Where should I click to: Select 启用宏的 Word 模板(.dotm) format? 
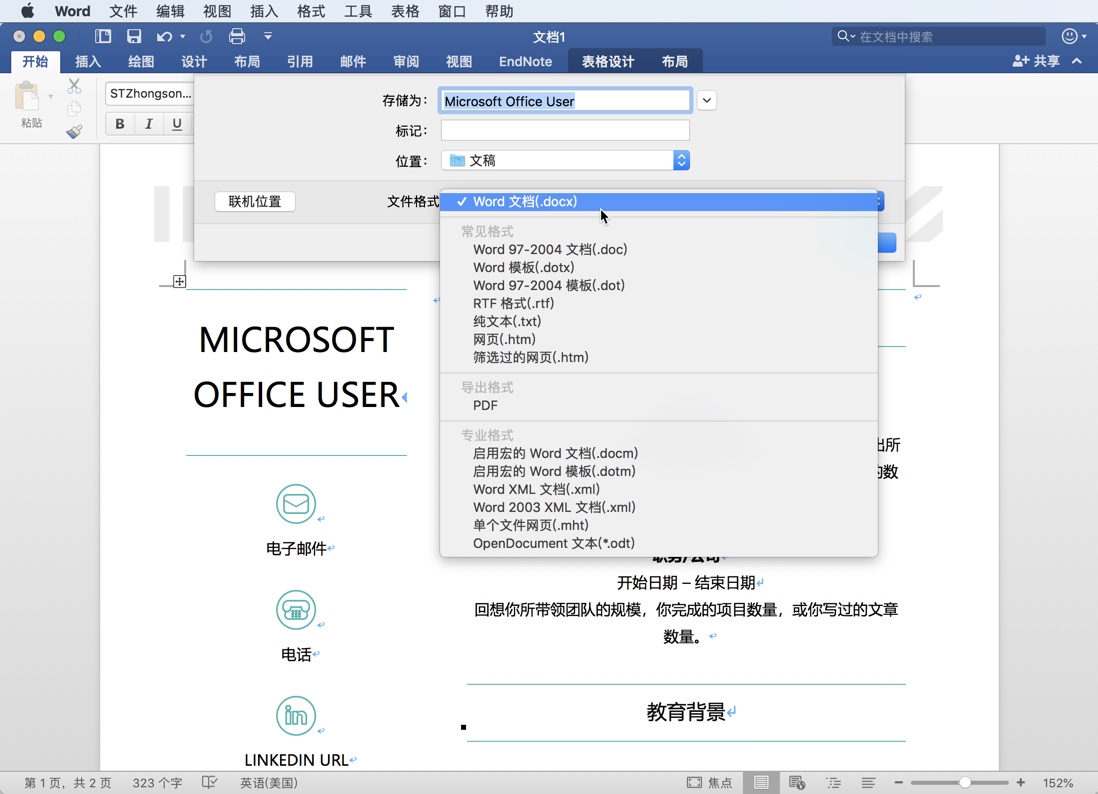[658, 471]
